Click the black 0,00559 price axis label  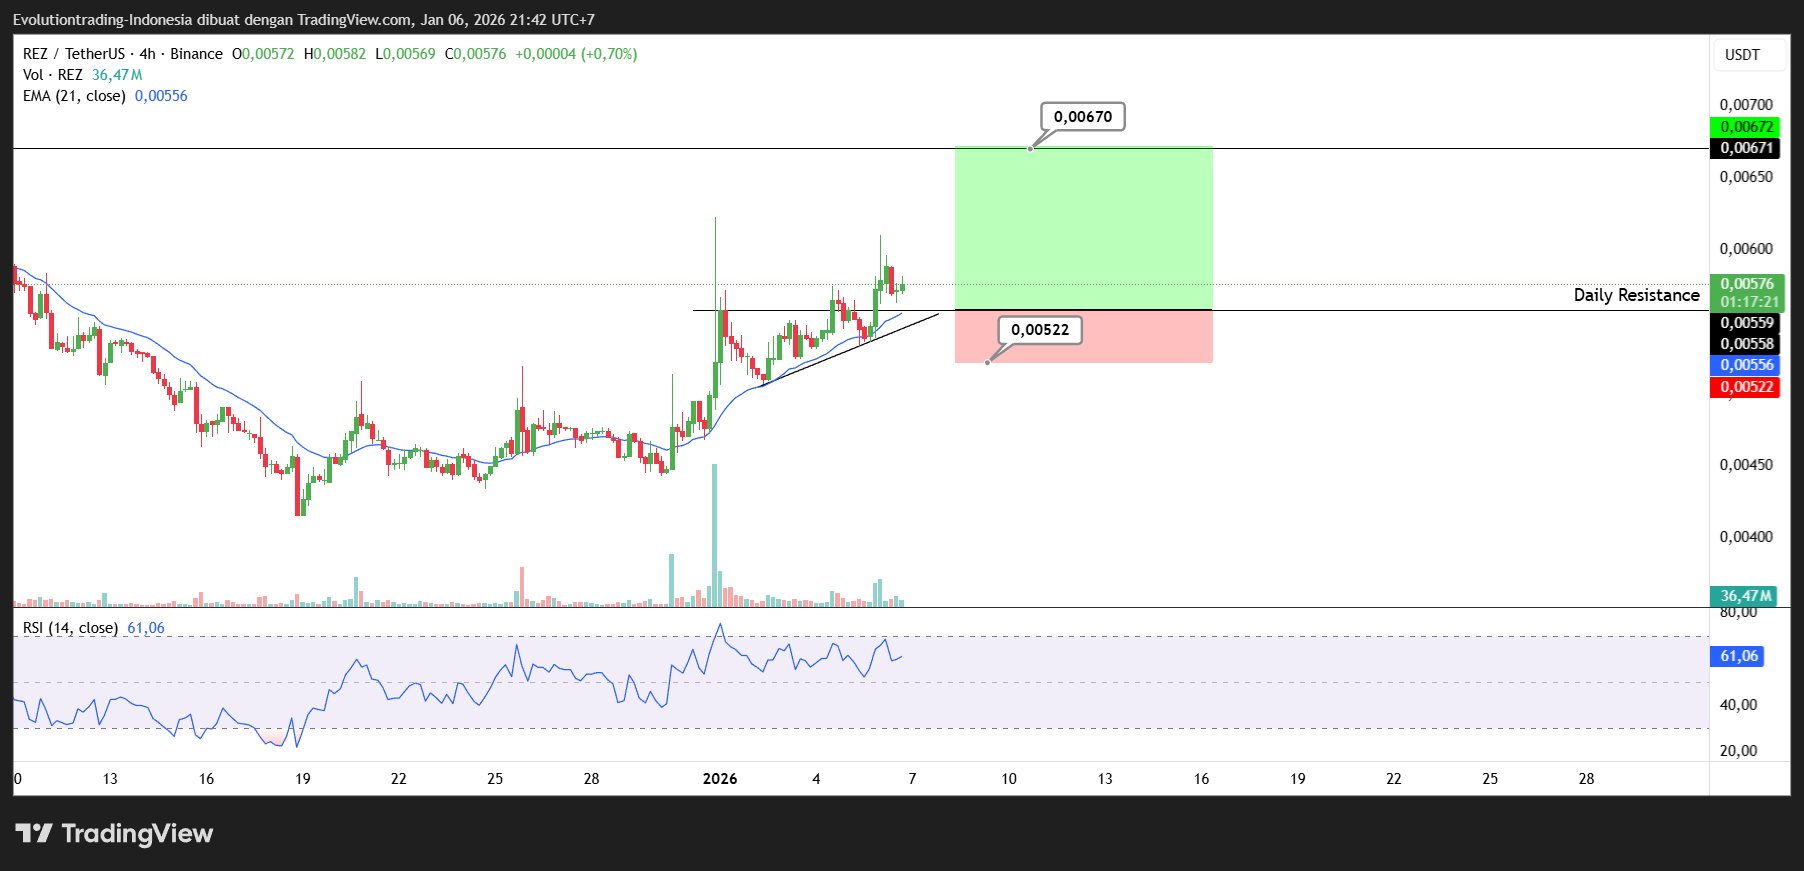click(1746, 323)
